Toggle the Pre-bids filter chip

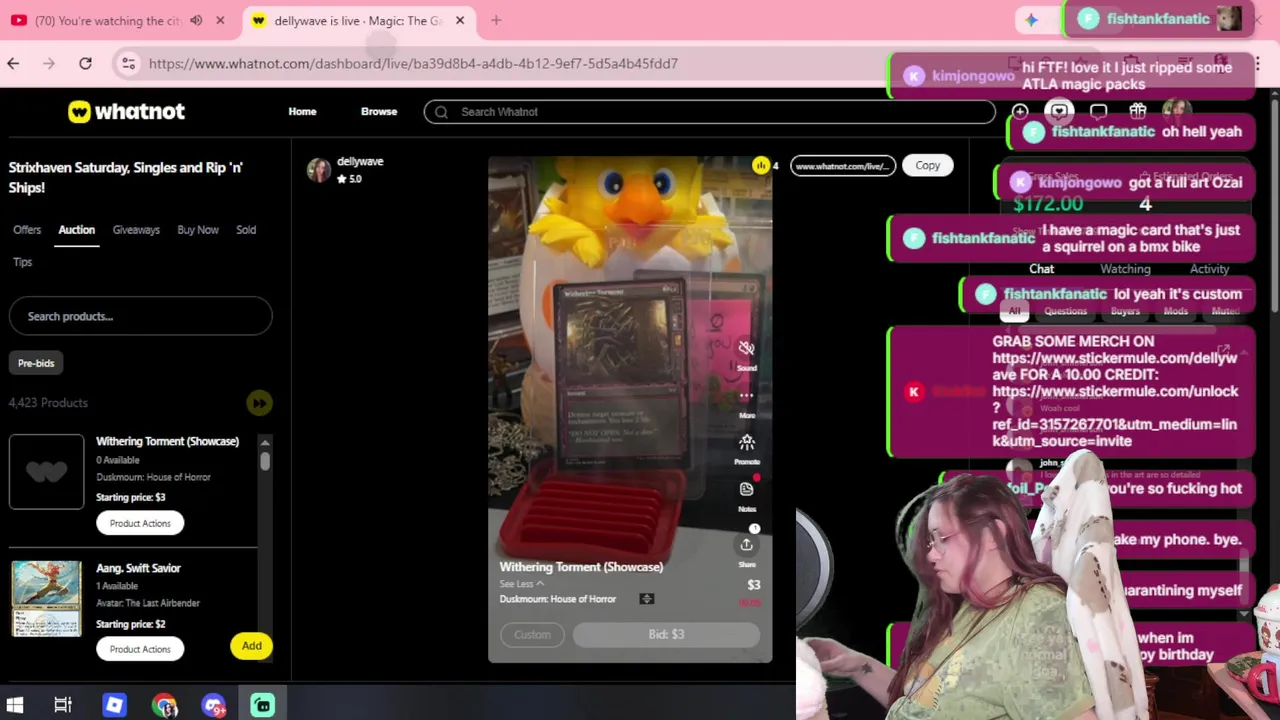(x=36, y=363)
